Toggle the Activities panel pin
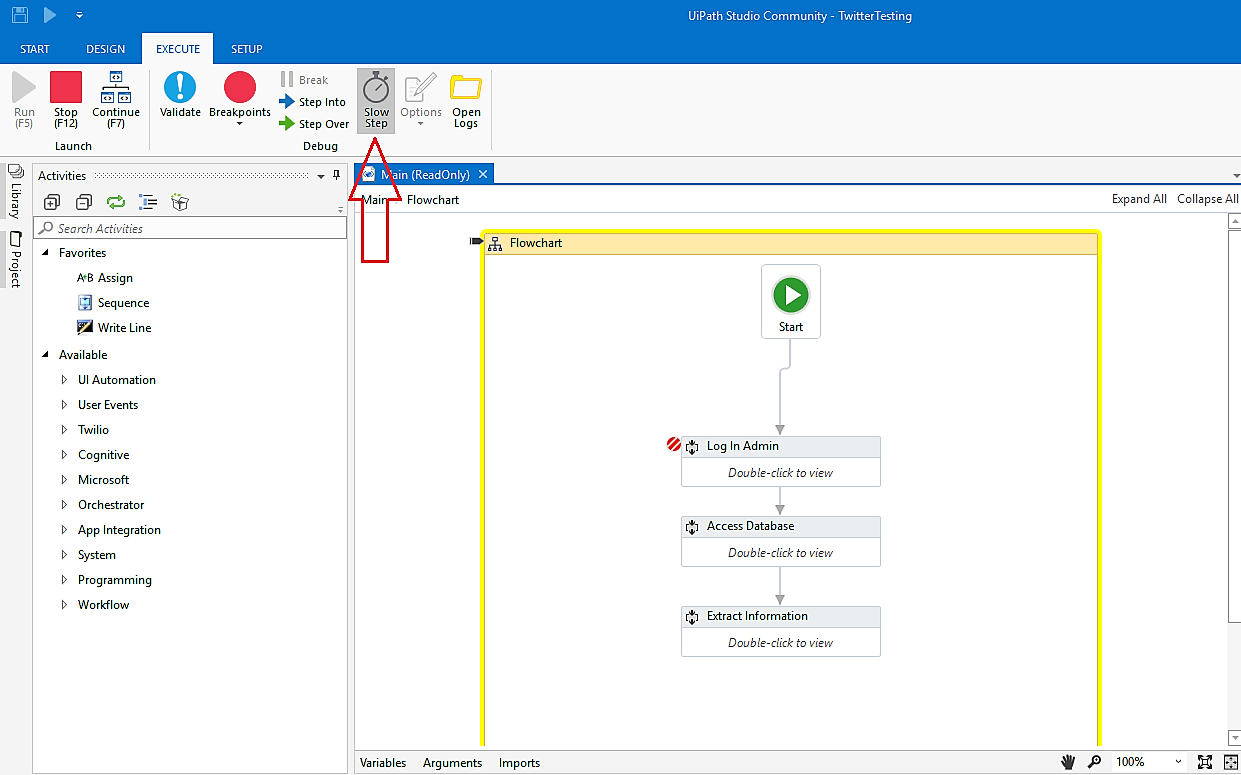 [x=337, y=176]
